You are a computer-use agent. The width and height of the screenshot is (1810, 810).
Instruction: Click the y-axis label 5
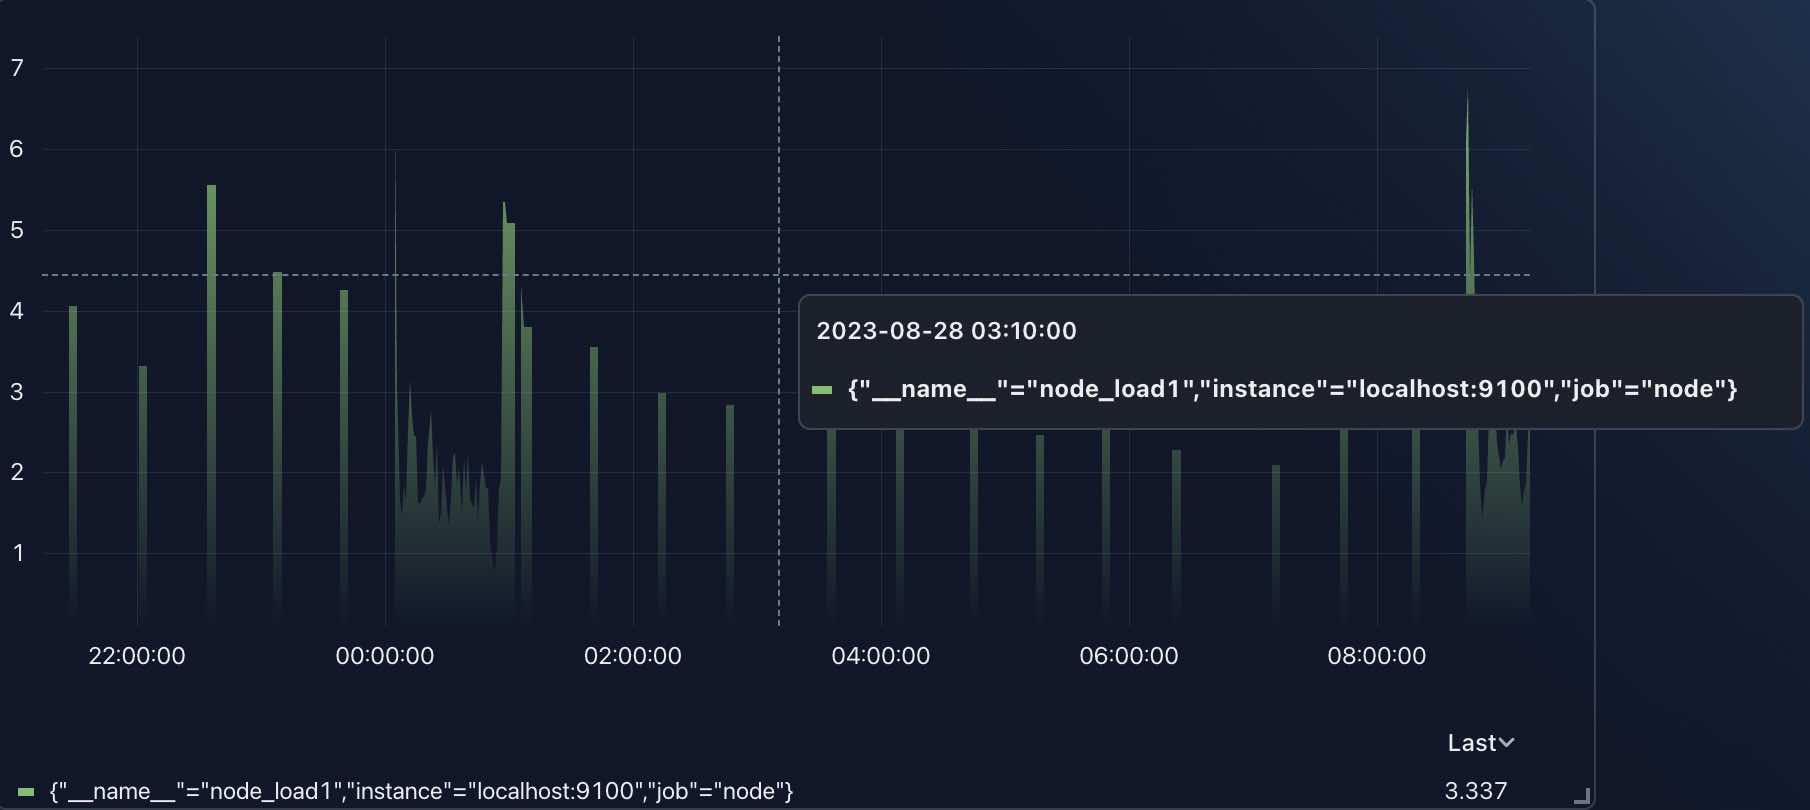click(17, 230)
